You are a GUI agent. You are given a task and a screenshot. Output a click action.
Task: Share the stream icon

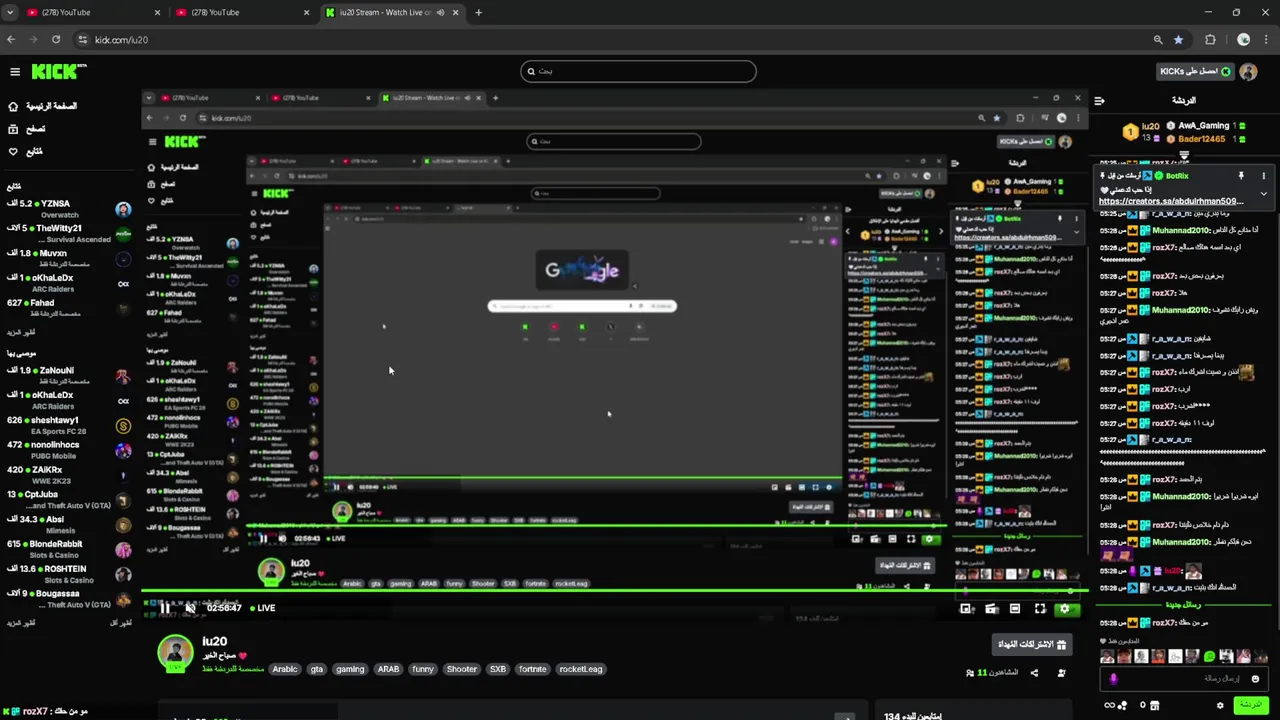click(1034, 673)
